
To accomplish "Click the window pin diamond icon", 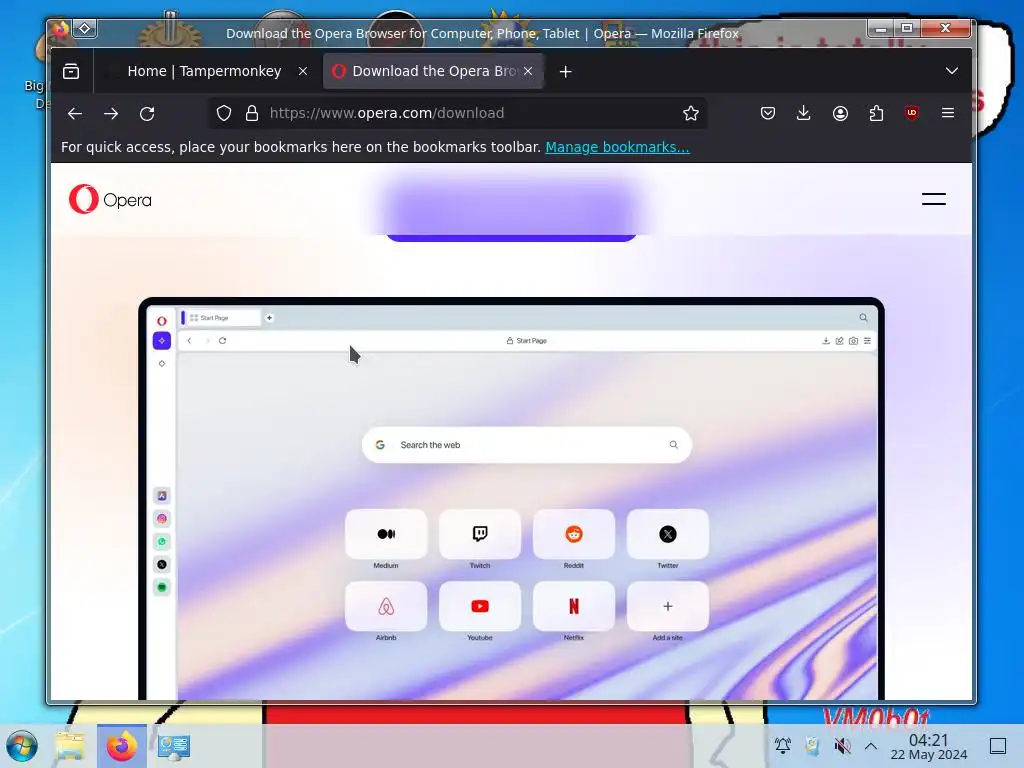I will pyautogui.click(x=85, y=29).
